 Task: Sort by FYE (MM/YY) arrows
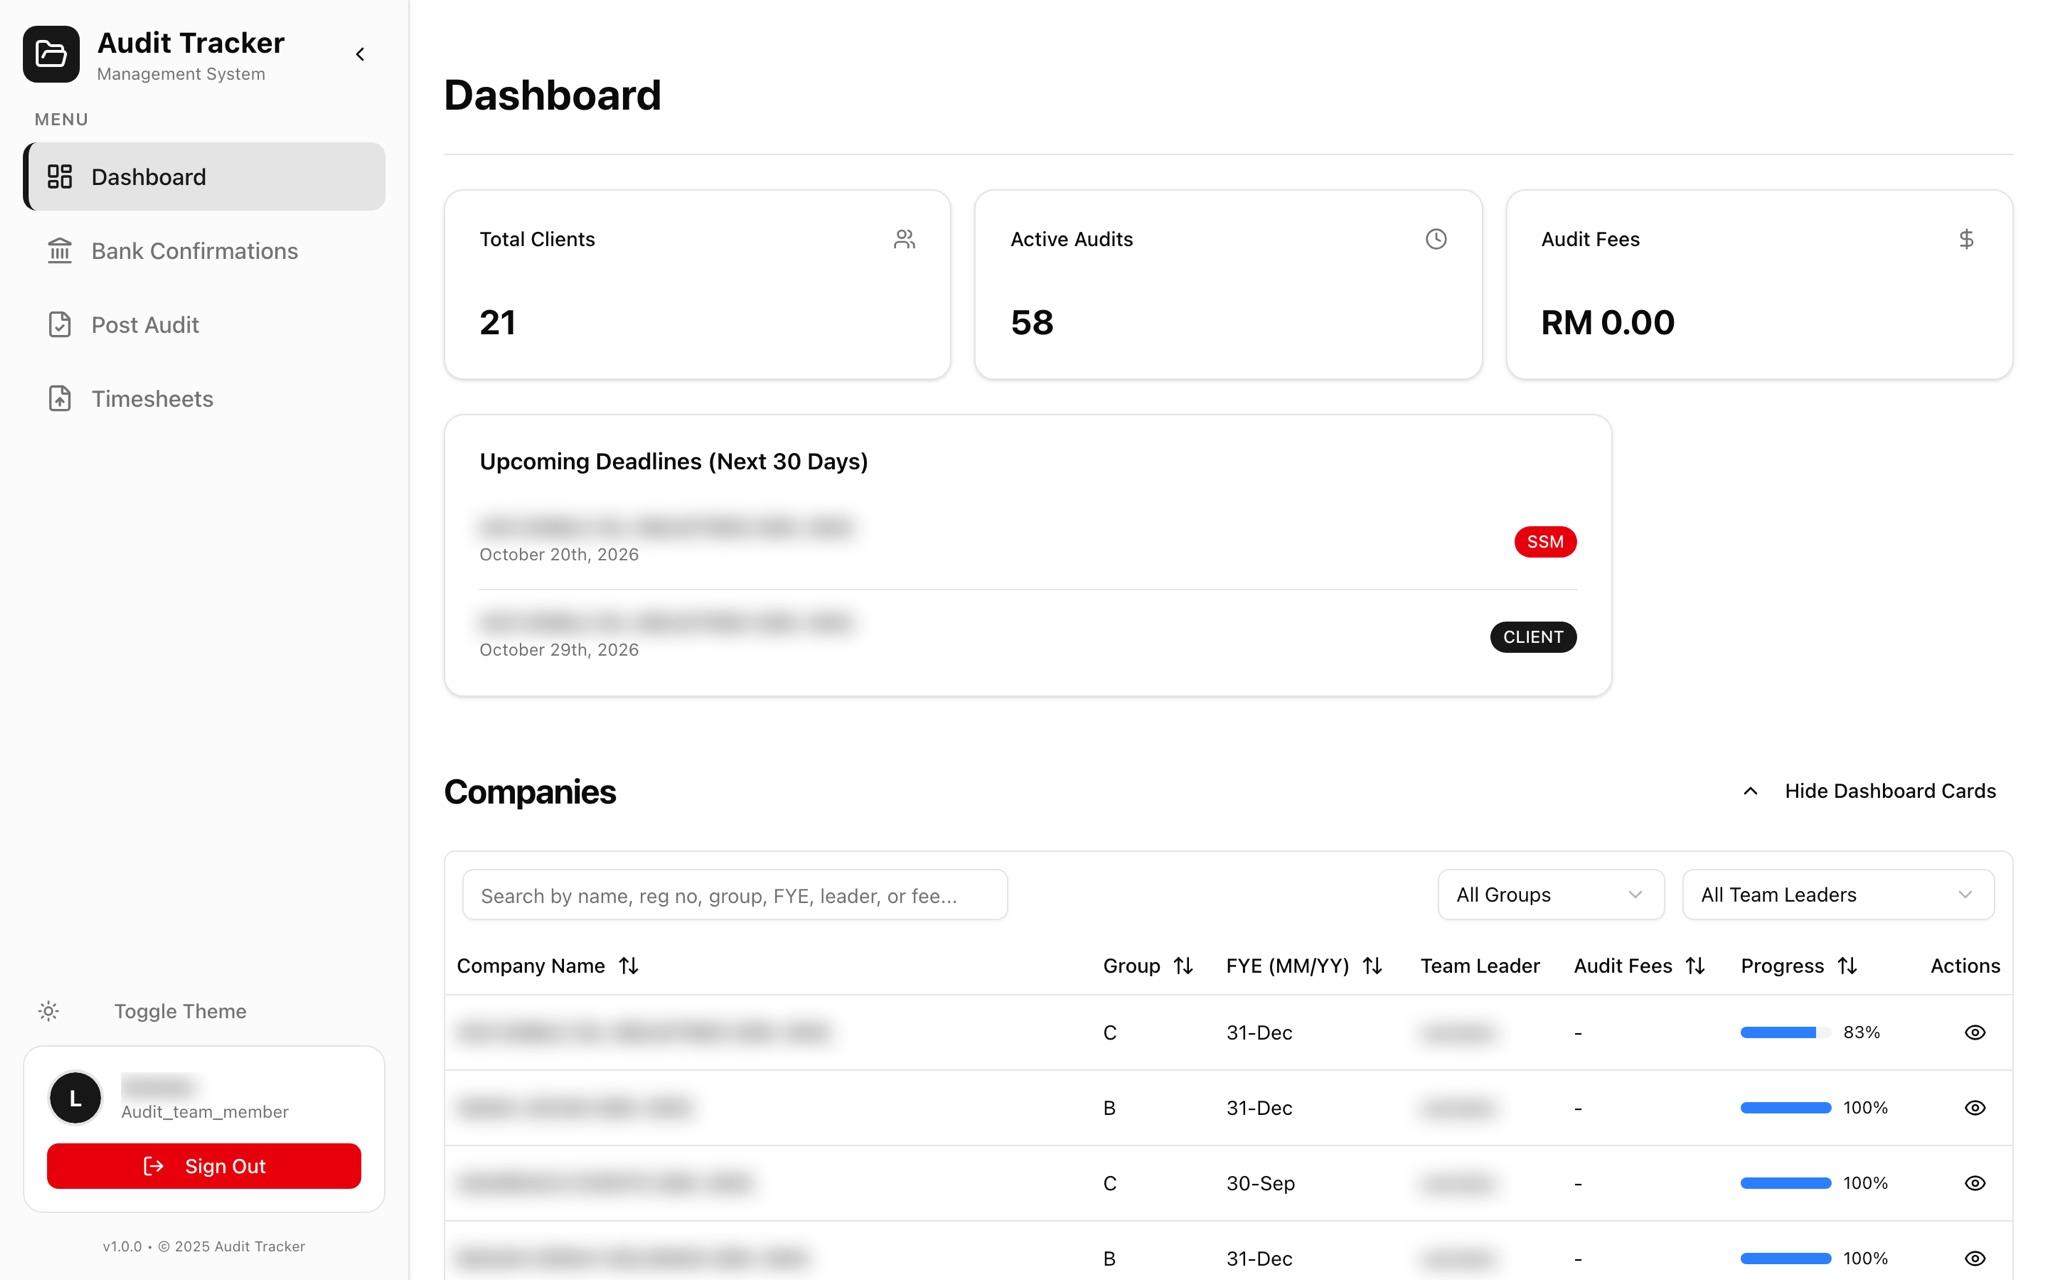(x=1372, y=966)
